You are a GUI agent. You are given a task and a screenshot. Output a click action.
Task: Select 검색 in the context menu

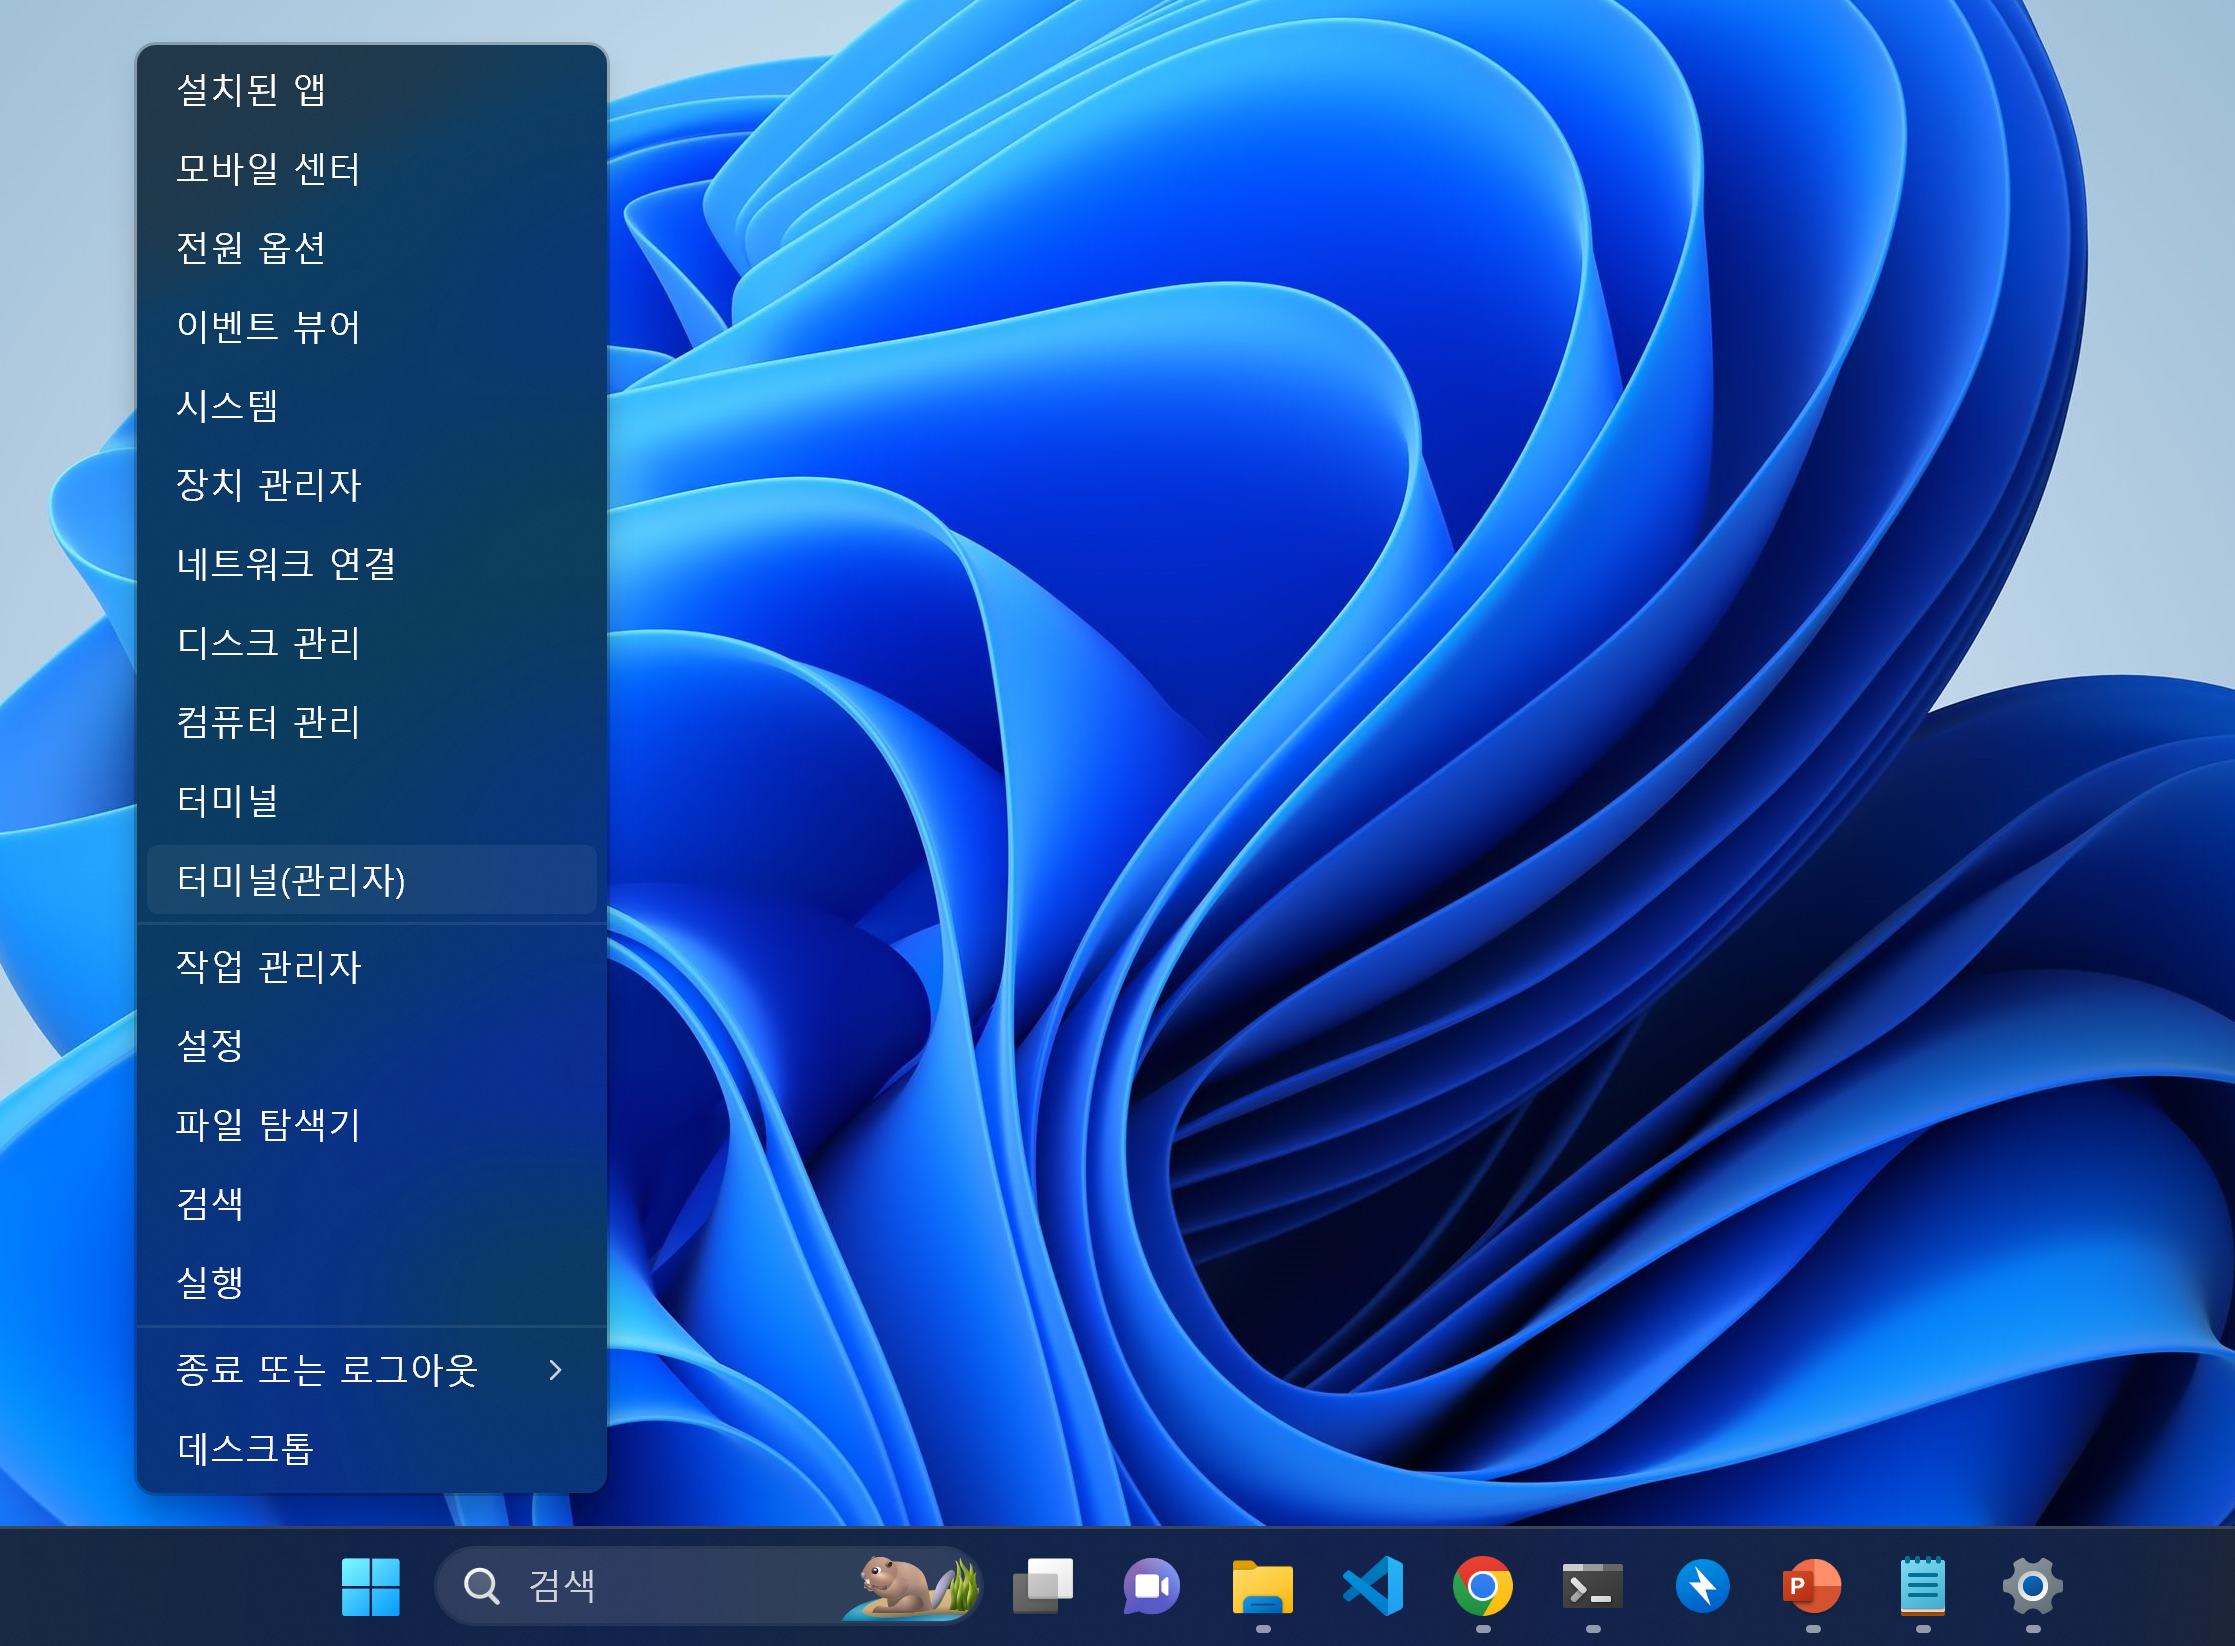coord(372,1203)
